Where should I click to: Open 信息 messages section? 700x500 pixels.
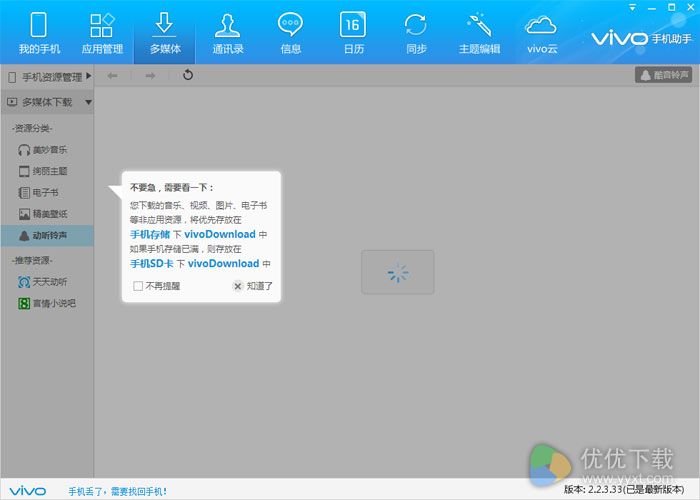(291, 34)
